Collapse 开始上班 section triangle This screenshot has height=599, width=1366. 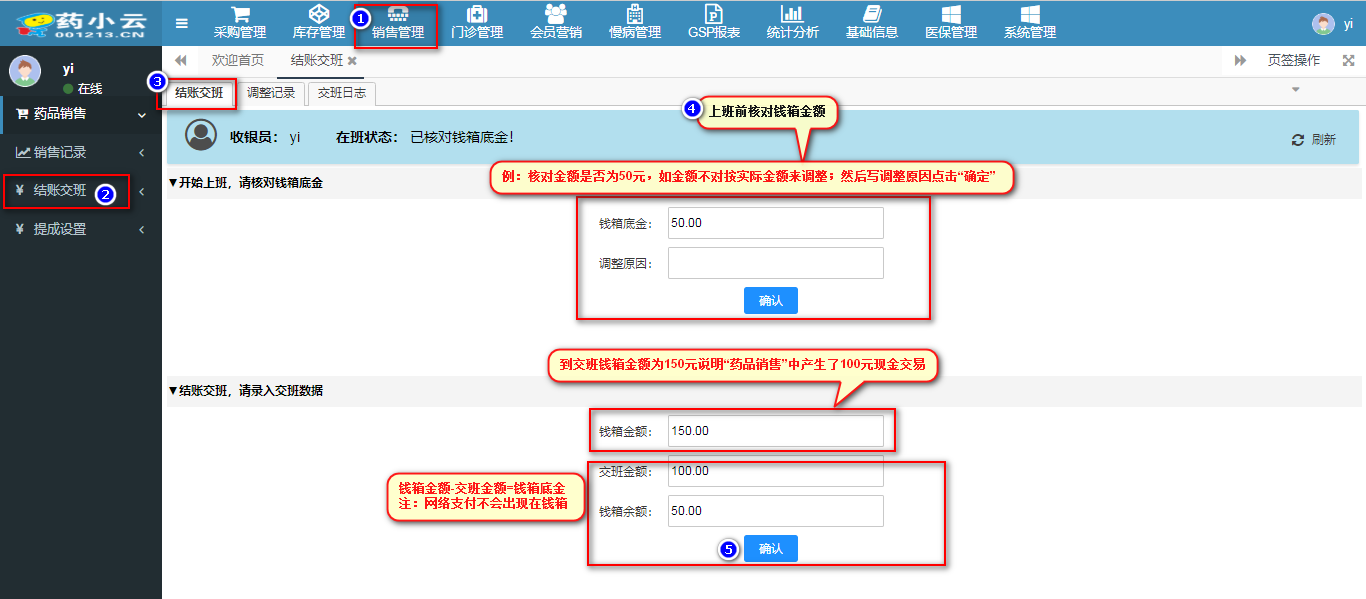click(x=172, y=183)
